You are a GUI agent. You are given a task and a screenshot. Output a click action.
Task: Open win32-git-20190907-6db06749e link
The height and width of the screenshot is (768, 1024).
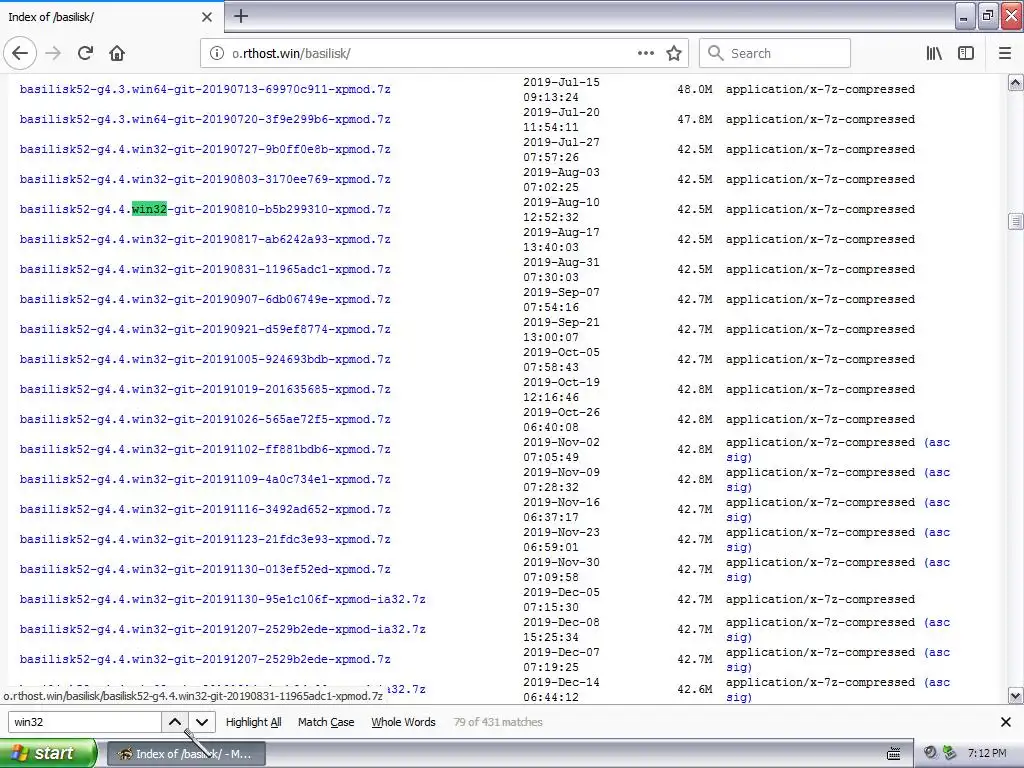tap(205, 300)
